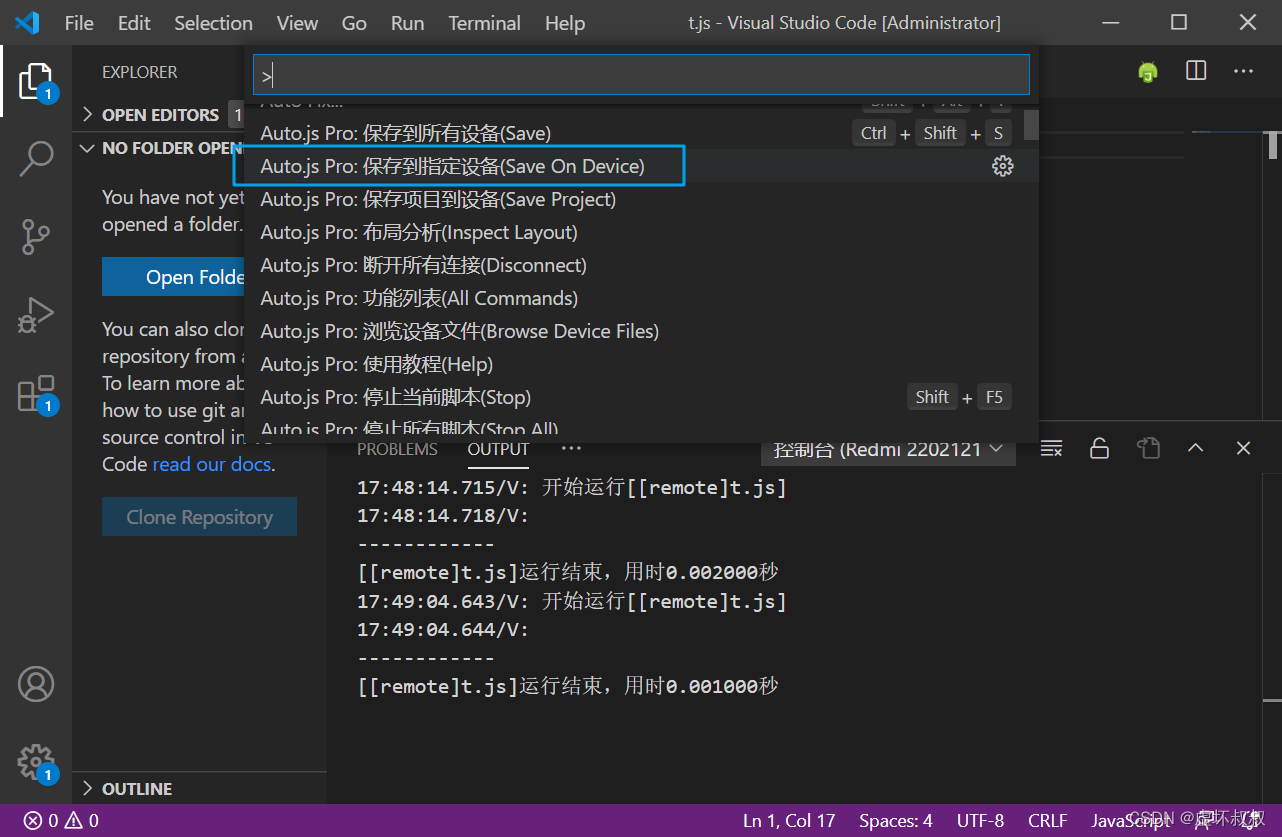The height and width of the screenshot is (837, 1282).
Task: Focus the command palette input field
Action: pos(641,75)
